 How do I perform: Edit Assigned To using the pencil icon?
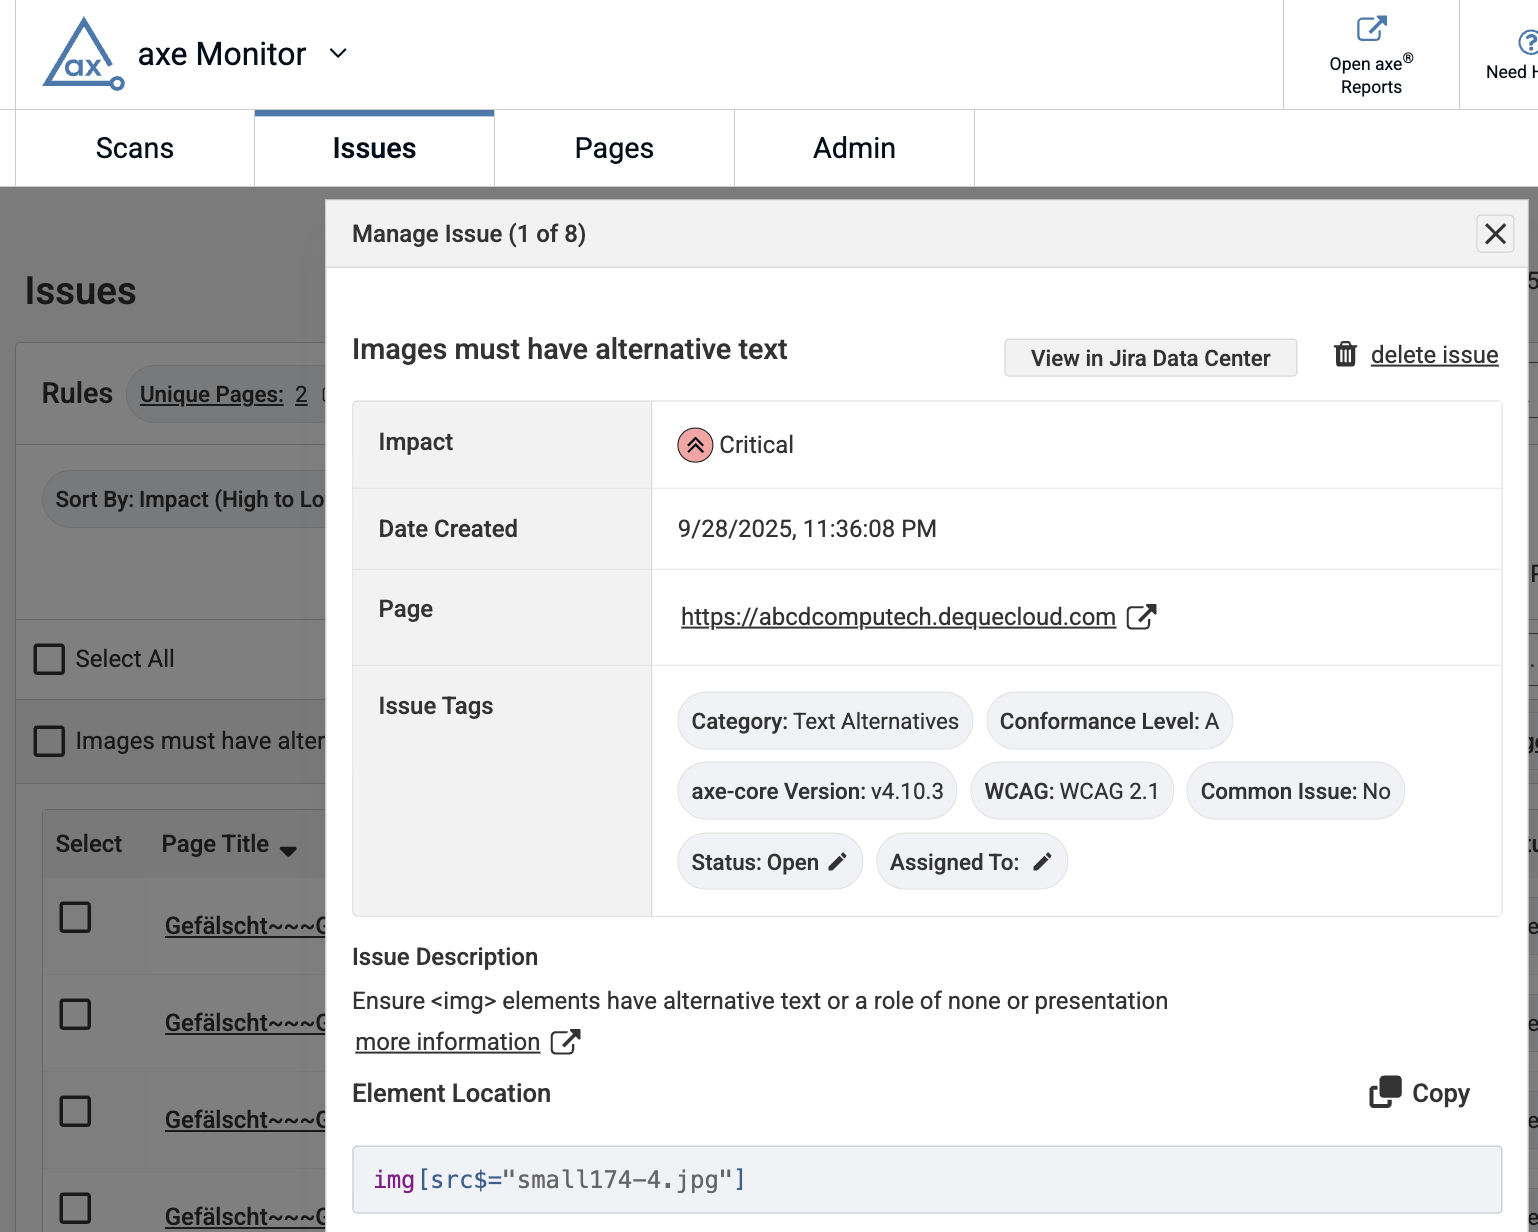coord(1043,861)
